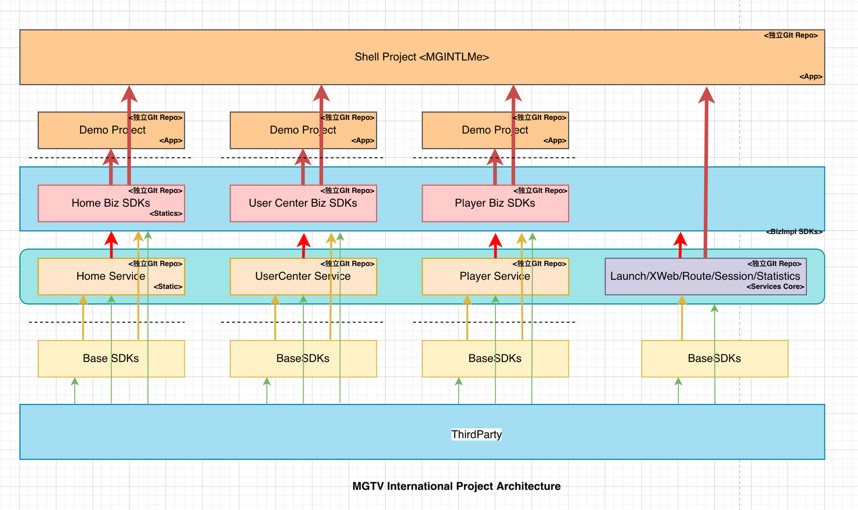Click the Player Service box
858x510 pixels.
pos(458,277)
